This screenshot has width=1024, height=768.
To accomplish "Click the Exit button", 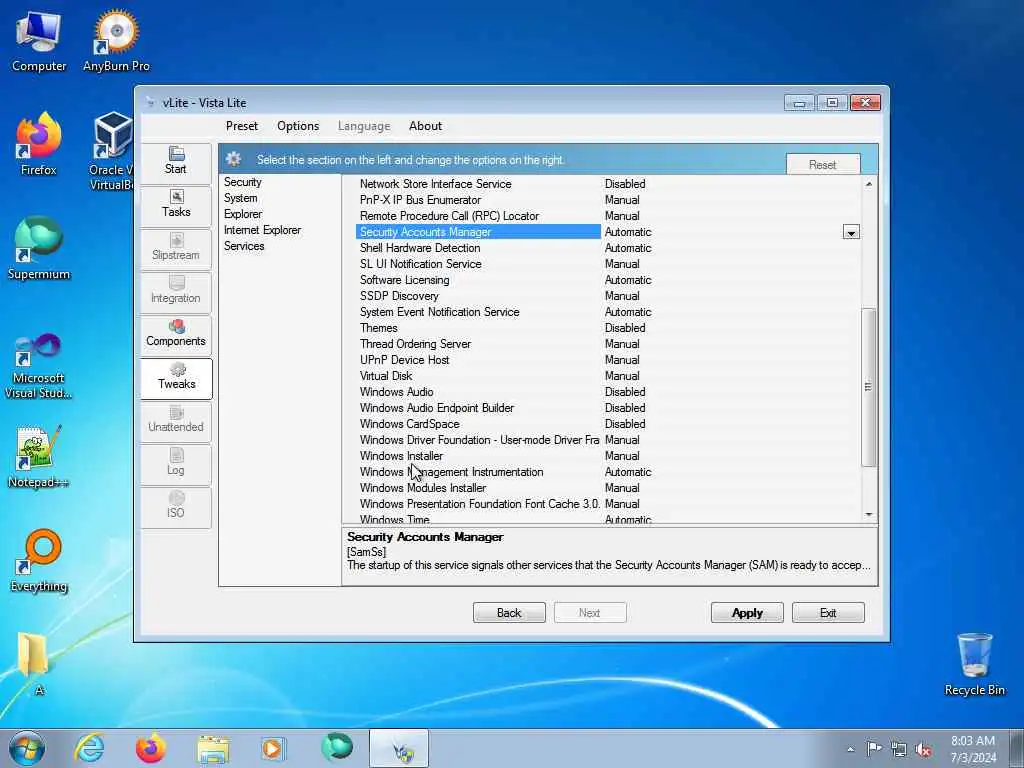I will pos(828,613).
